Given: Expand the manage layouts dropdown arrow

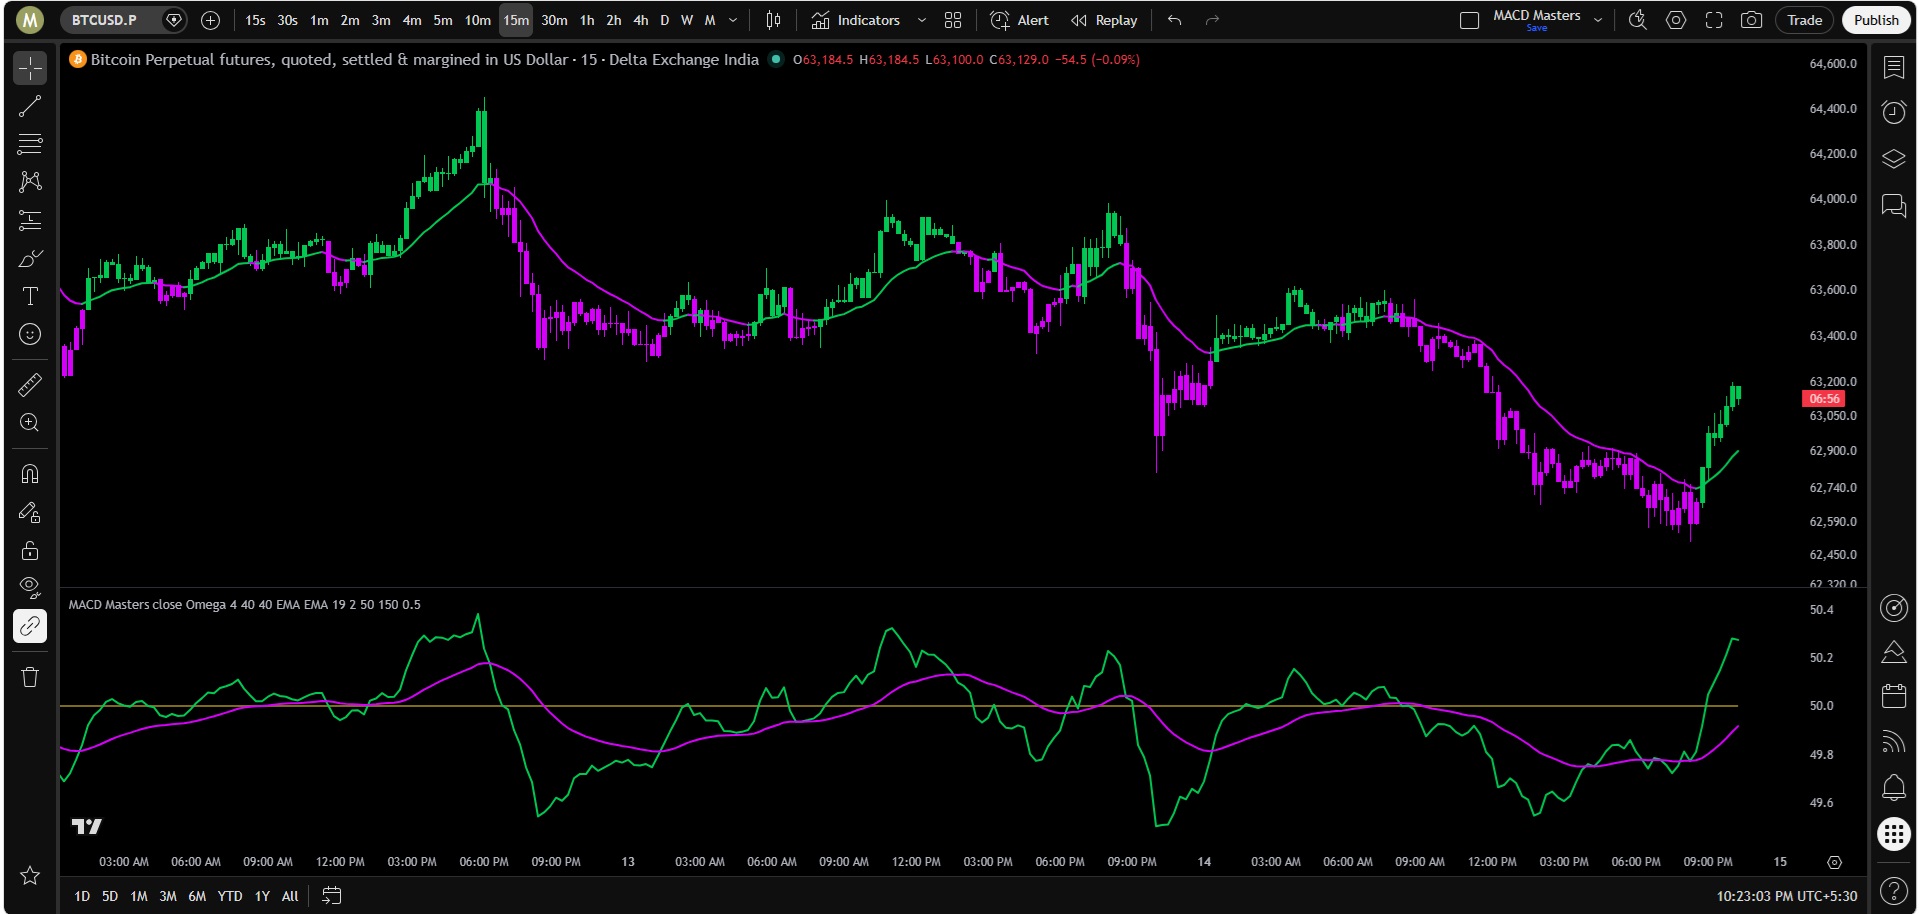Looking at the screenshot, I should point(1598,20).
